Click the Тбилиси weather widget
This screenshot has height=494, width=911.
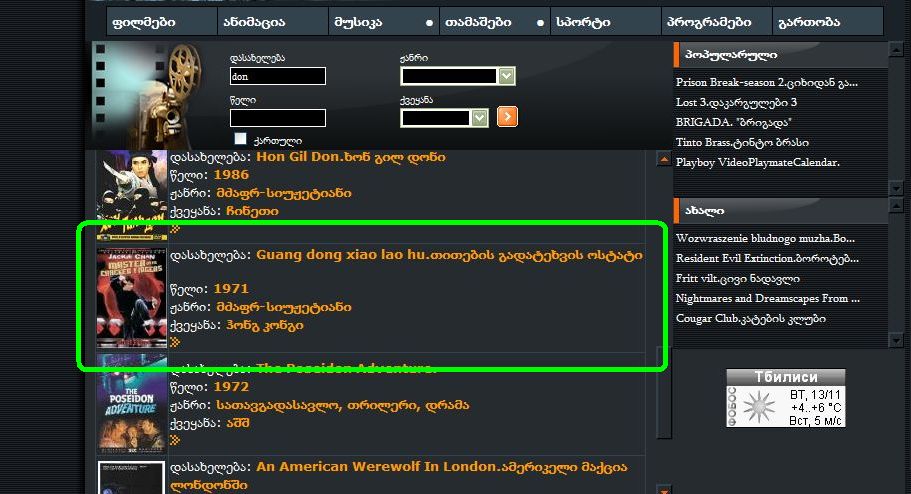786,398
